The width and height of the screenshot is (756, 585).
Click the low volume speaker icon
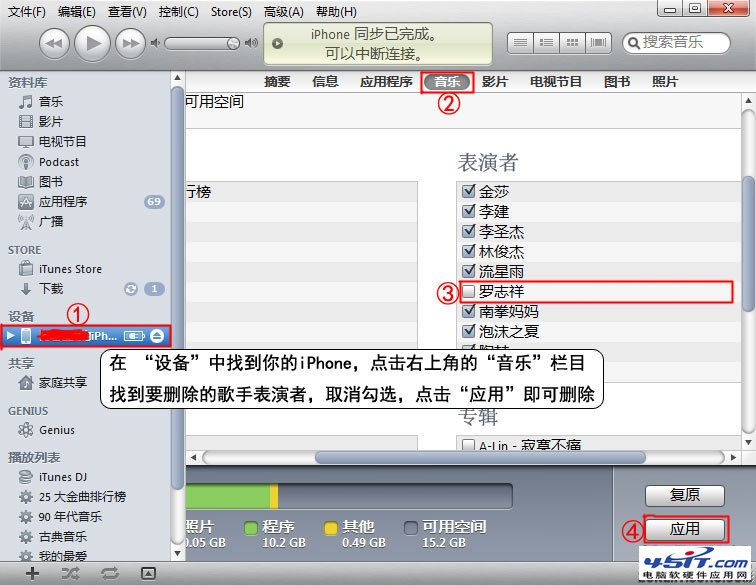[x=155, y=43]
